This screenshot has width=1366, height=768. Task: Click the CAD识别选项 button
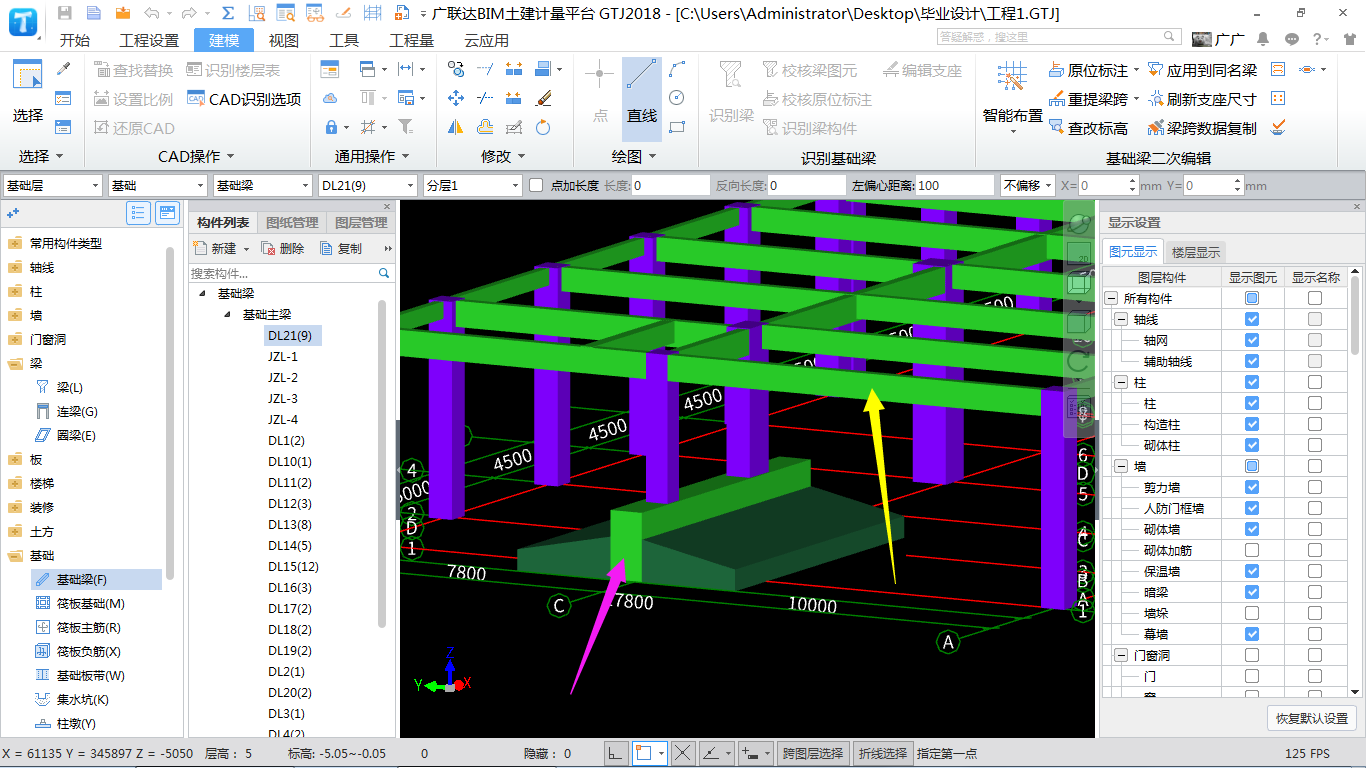tap(245, 99)
